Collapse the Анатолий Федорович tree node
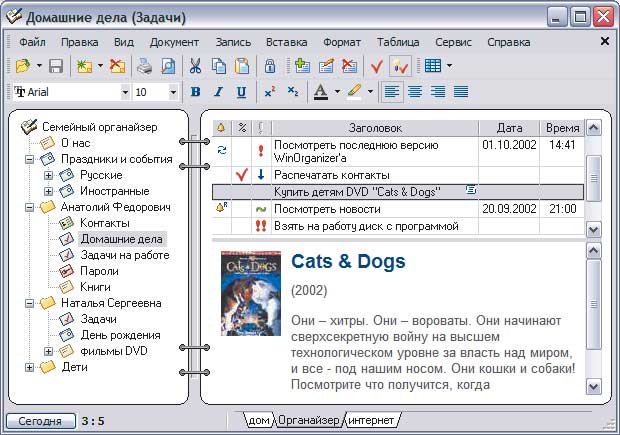The height and width of the screenshot is (435, 620). [x=29, y=207]
